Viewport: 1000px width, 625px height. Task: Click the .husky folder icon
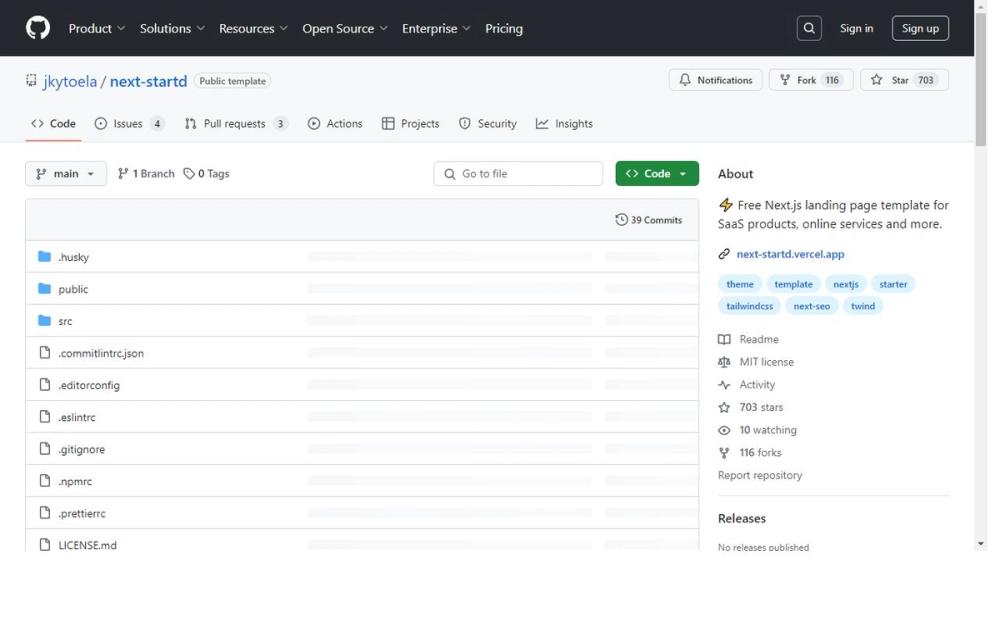coord(44,256)
